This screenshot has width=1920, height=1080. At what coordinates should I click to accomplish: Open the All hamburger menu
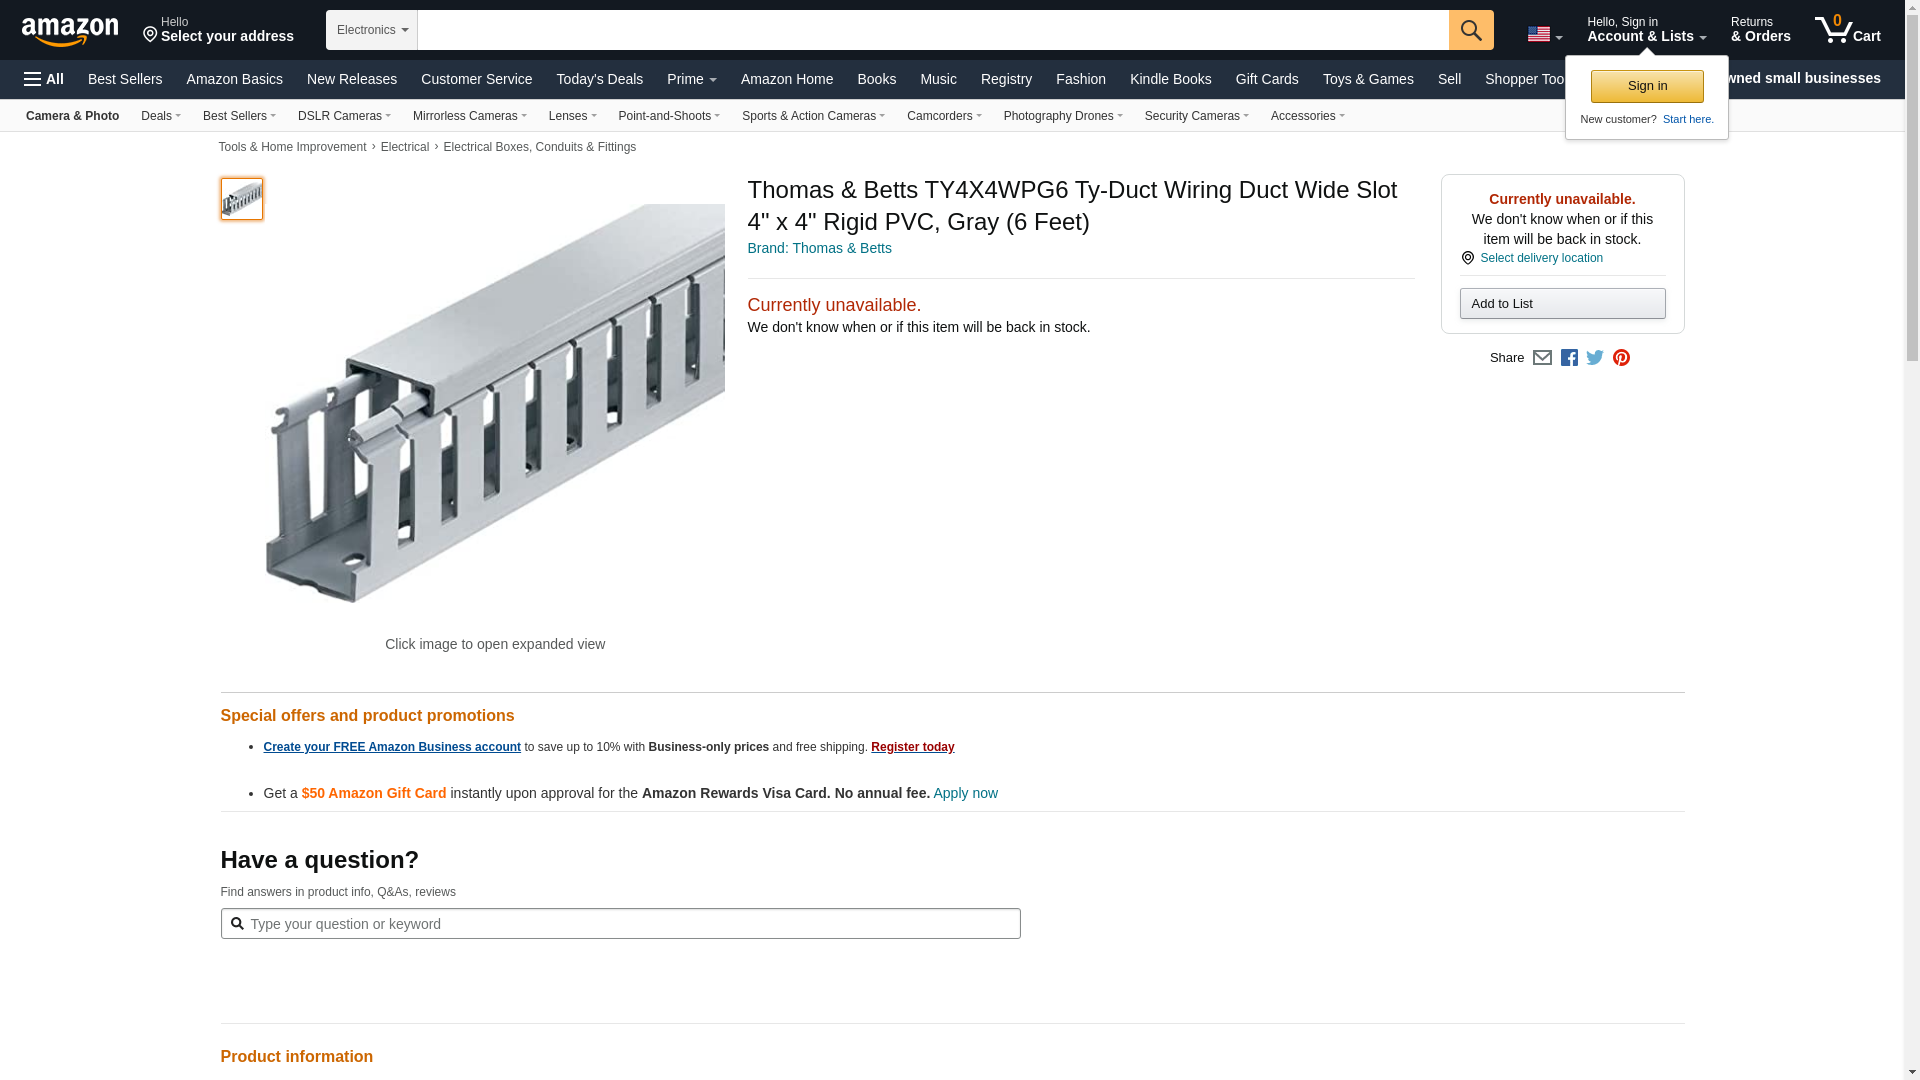point(44,79)
